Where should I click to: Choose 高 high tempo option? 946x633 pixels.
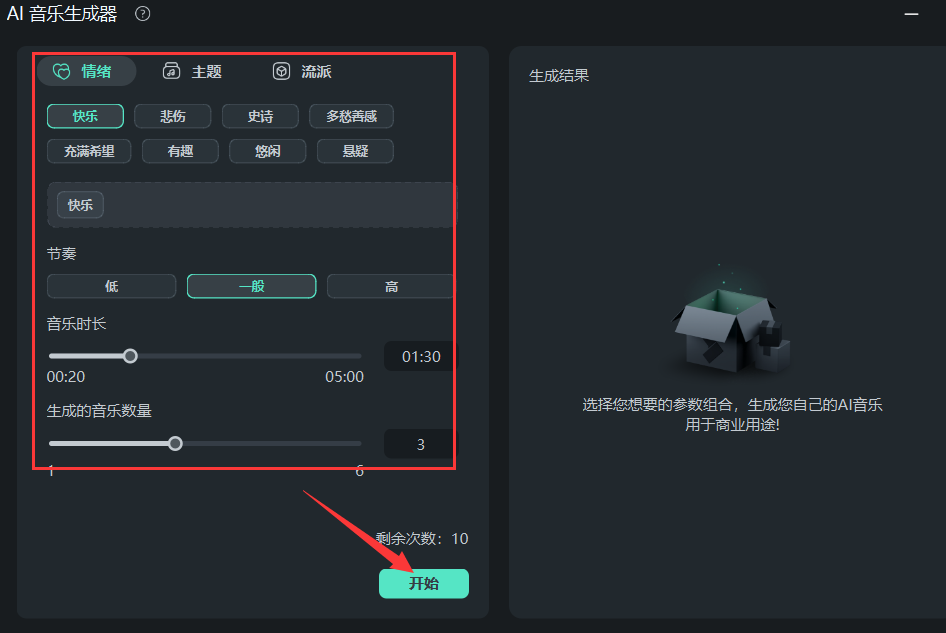(x=390, y=286)
